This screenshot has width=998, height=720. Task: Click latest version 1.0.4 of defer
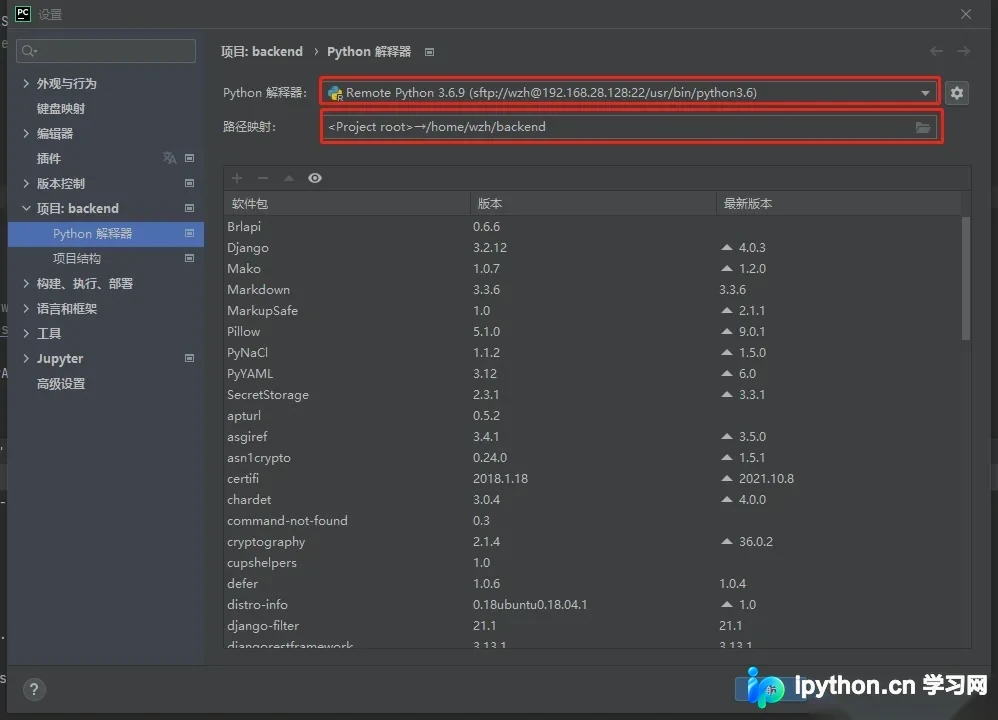point(733,584)
